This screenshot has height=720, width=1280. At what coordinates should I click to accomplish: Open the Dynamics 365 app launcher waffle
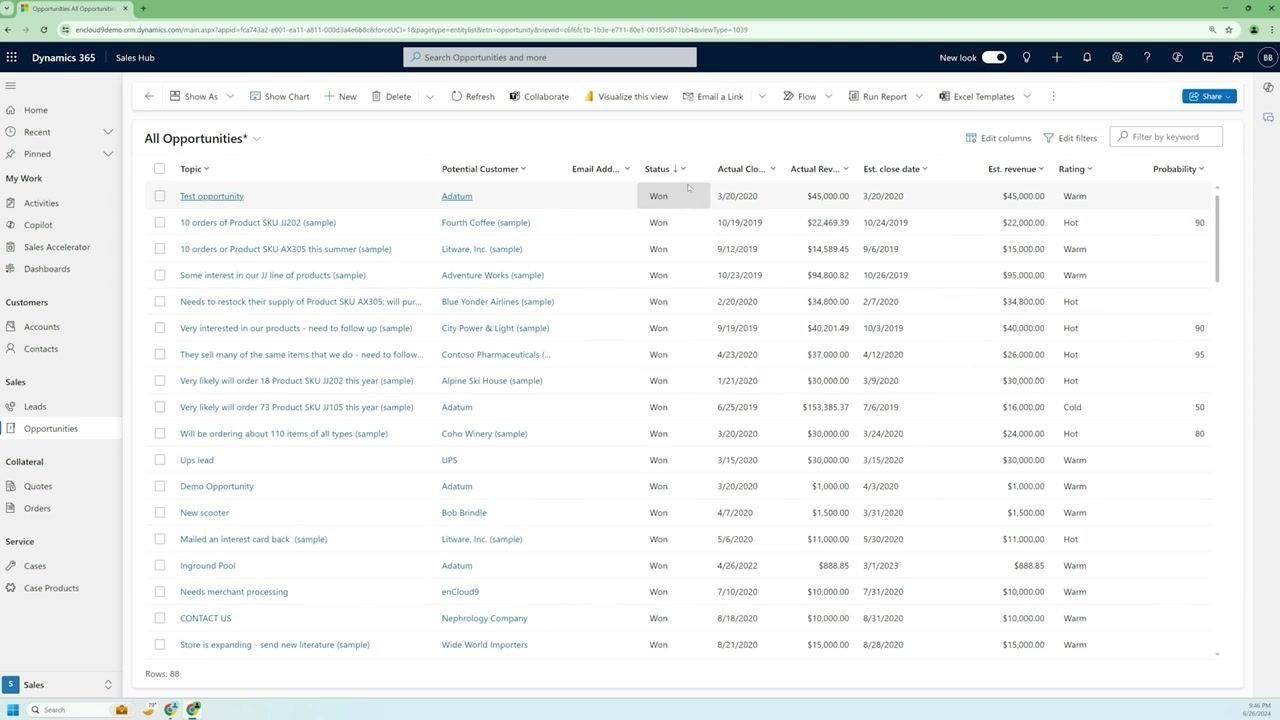(x=11, y=57)
